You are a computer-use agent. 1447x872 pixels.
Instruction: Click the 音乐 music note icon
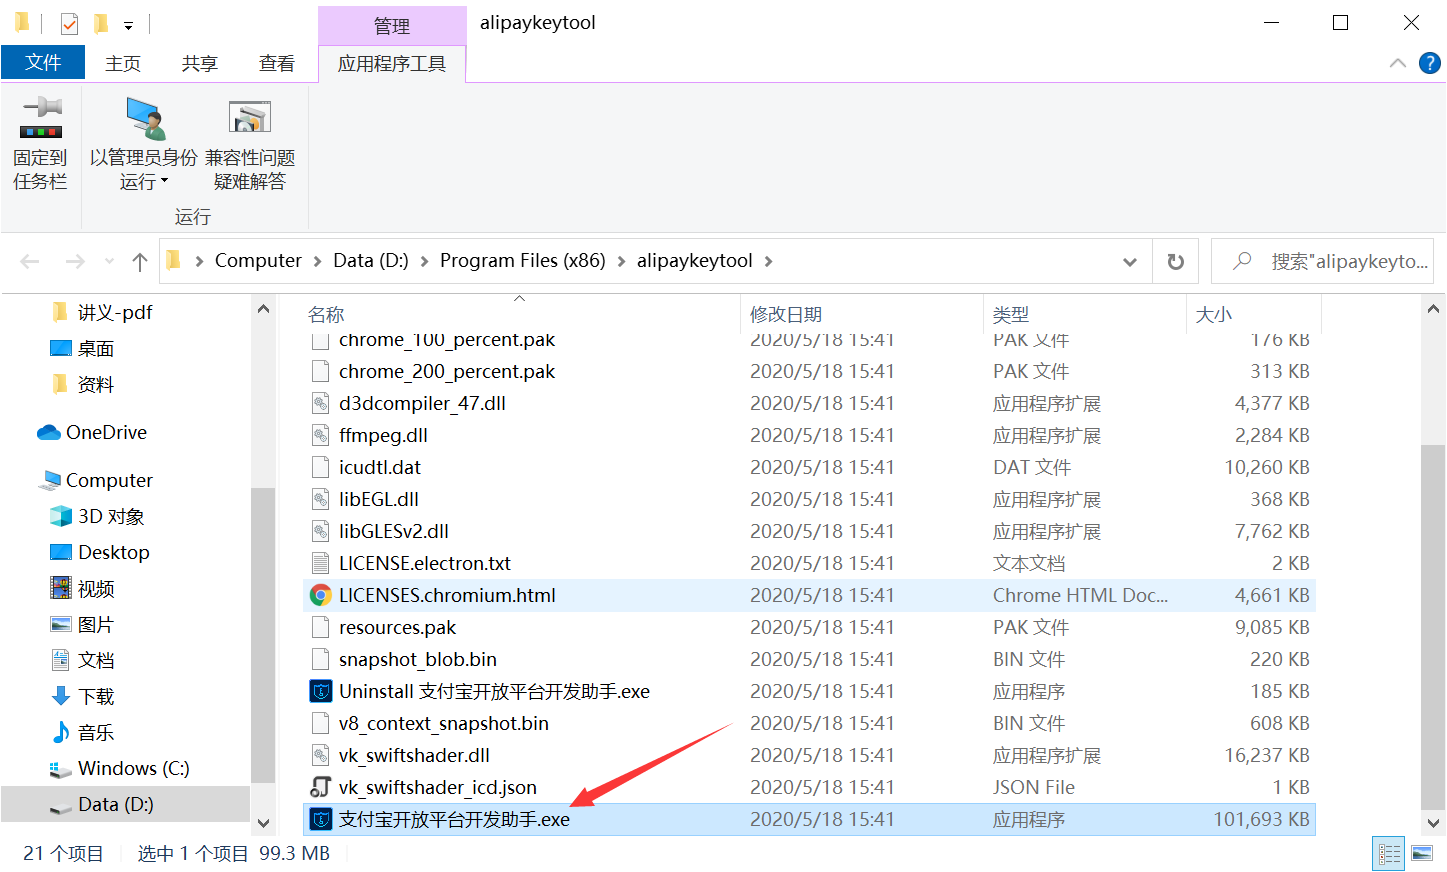(60, 733)
